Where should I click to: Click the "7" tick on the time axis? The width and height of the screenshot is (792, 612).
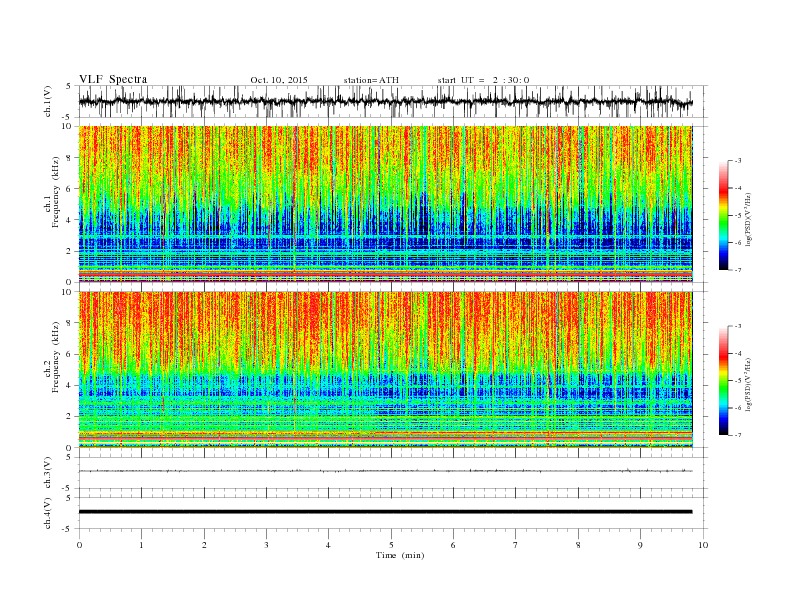coord(516,545)
